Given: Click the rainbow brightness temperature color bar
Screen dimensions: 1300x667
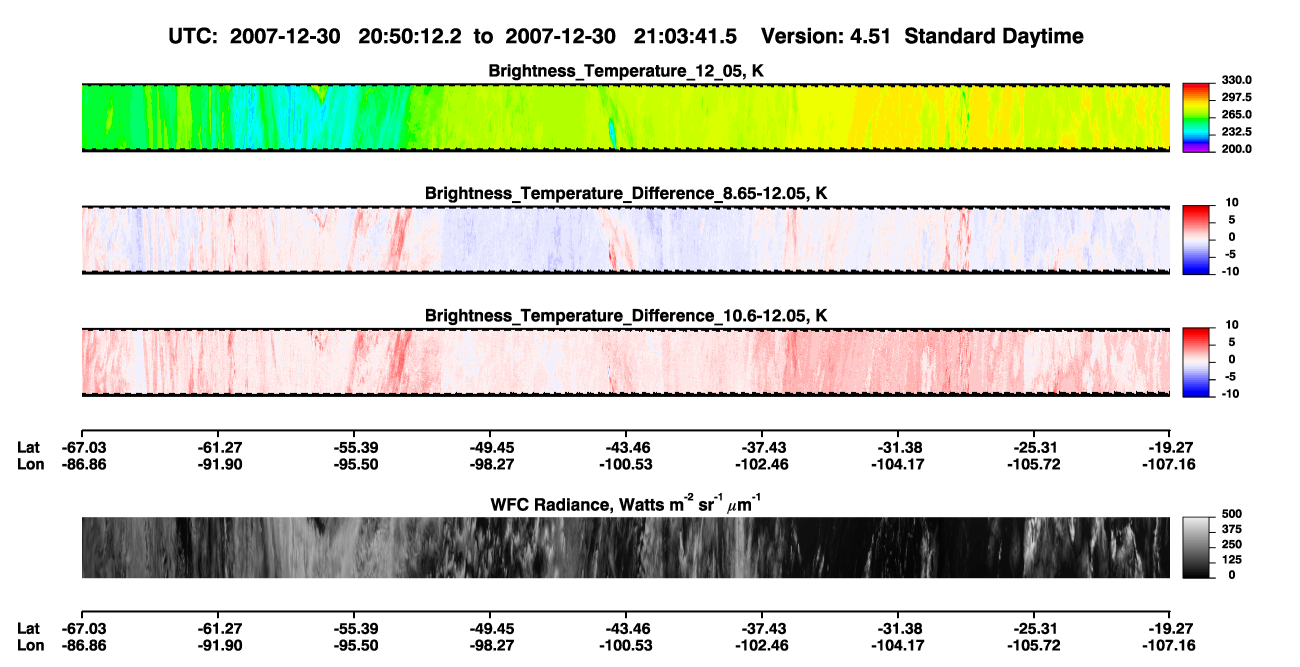Looking at the screenshot, I should pyautogui.click(x=1196, y=118).
